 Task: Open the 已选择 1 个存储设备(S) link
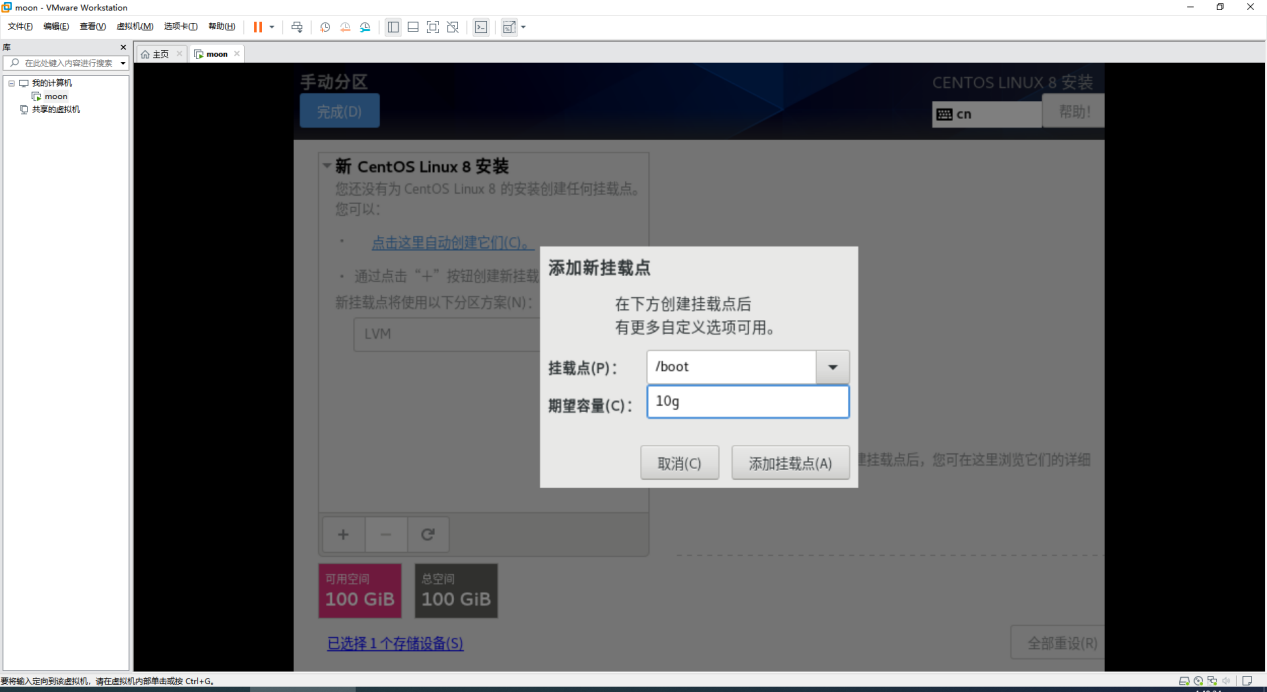coord(395,644)
